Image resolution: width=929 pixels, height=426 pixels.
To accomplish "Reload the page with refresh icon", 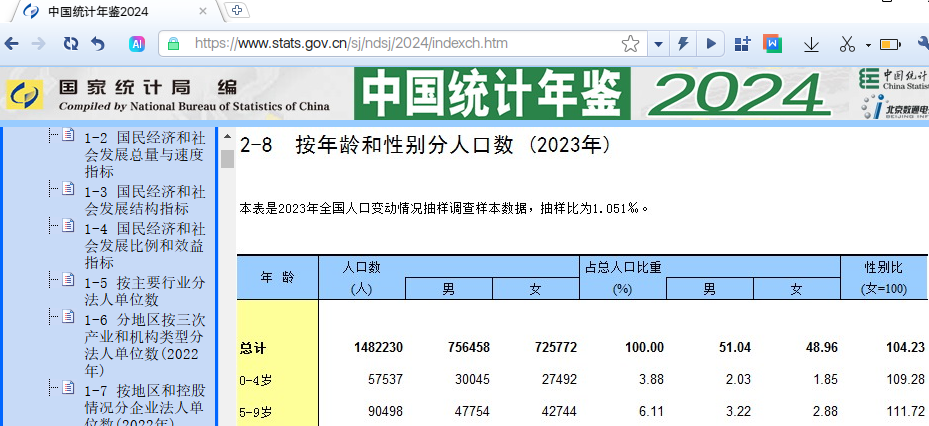I will point(70,44).
